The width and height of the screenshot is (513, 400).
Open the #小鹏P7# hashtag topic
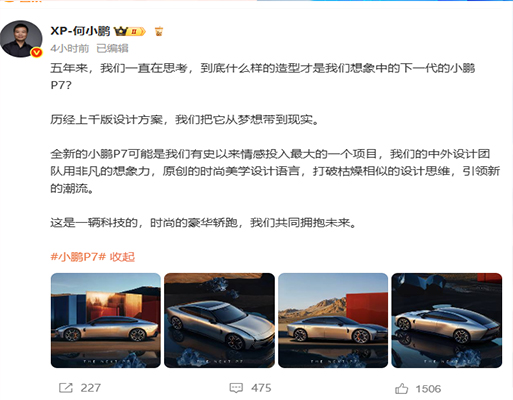(78, 257)
